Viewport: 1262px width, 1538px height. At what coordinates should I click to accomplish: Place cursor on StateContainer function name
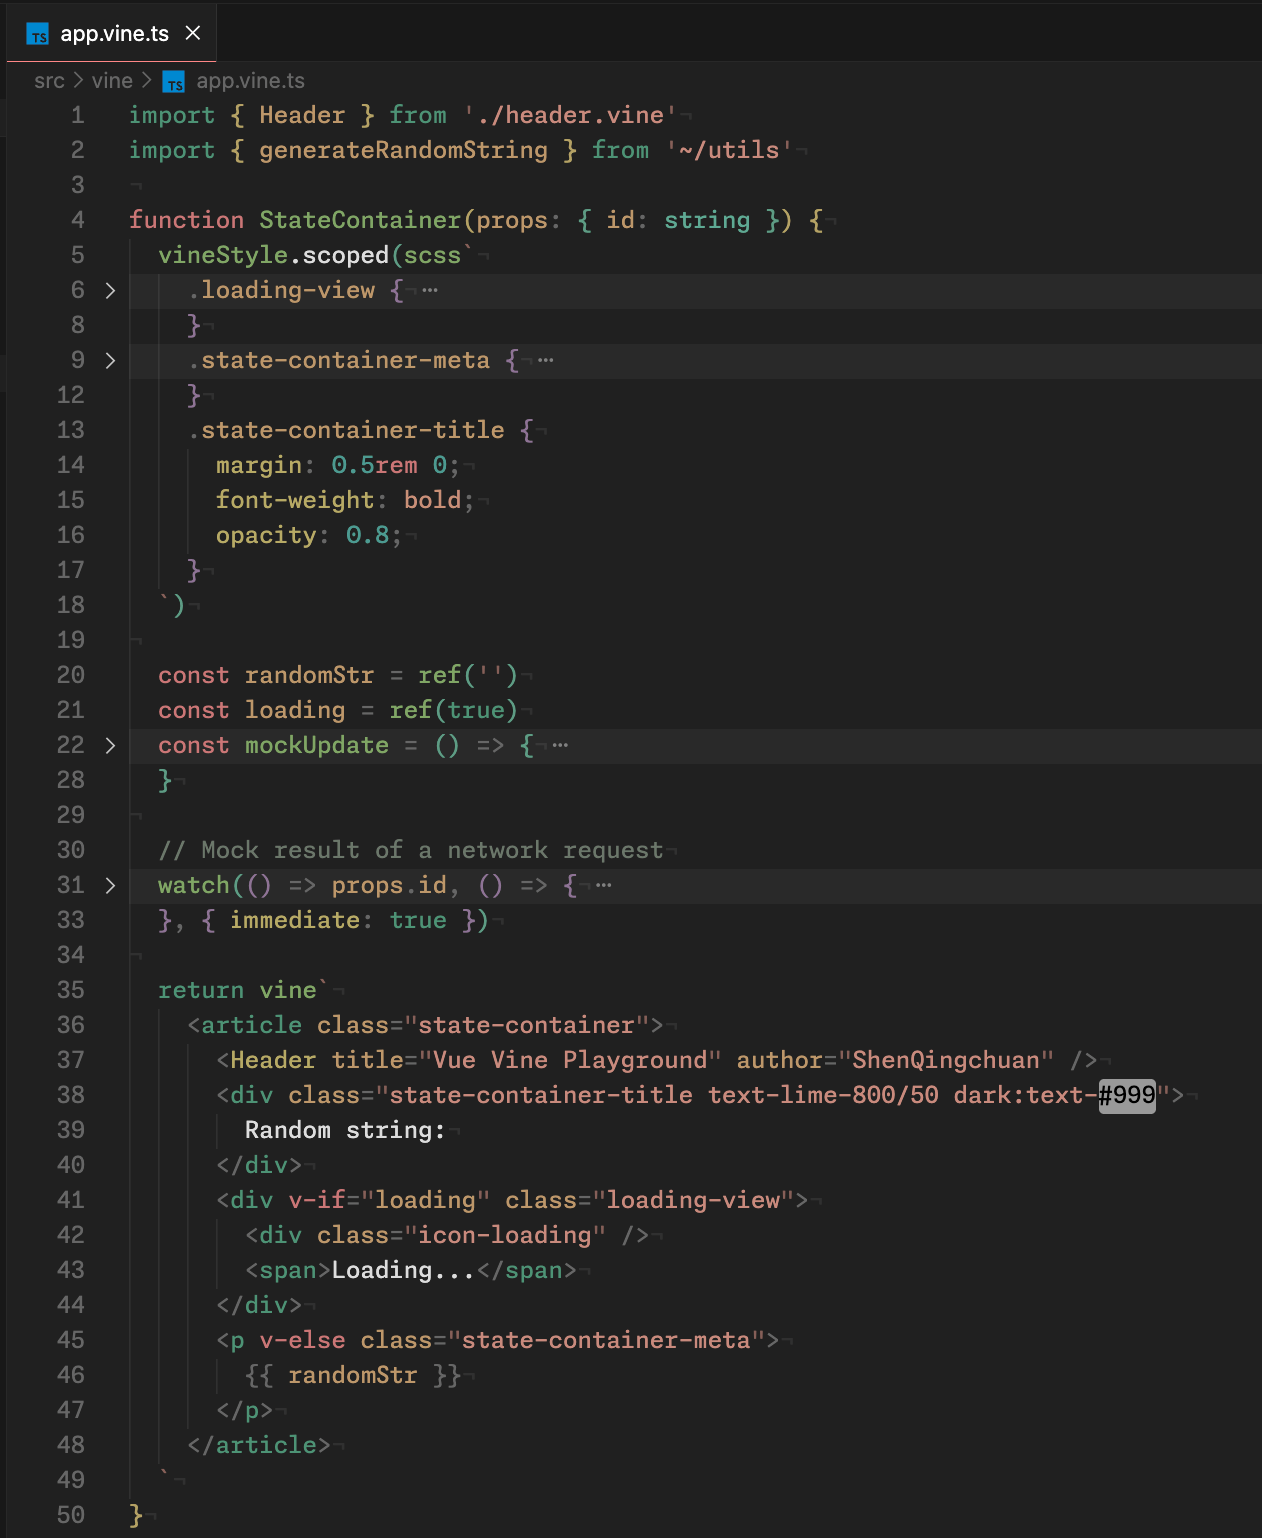[x=360, y=221]
